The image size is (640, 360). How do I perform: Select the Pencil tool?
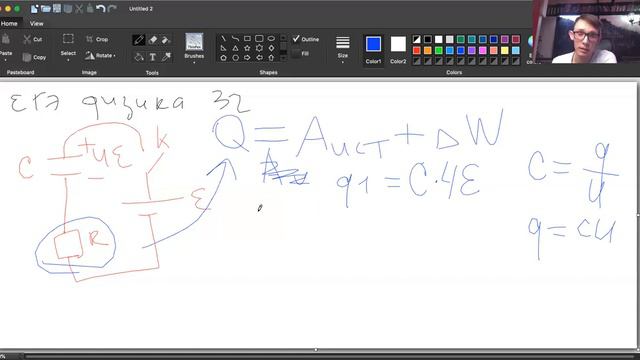point(139,40)
